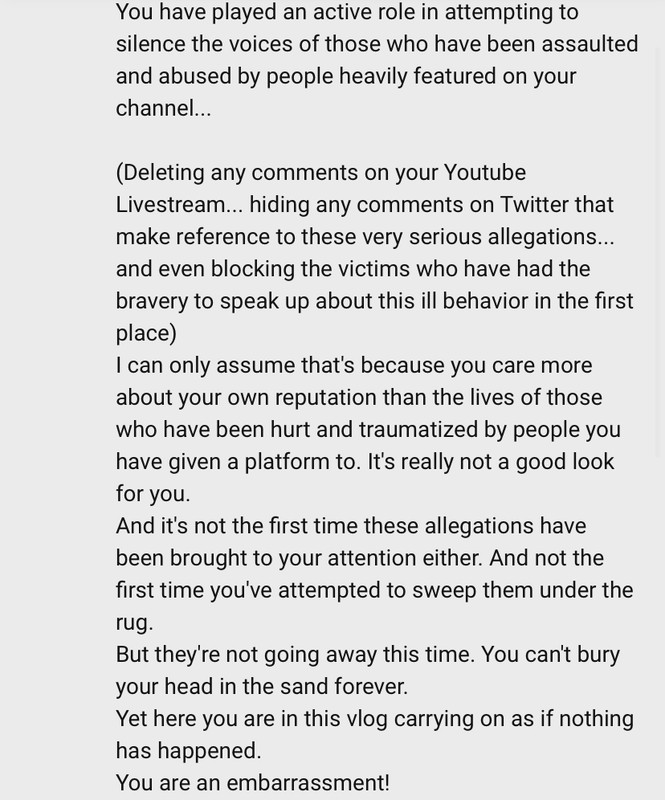Screen dimensions: 665x800
Task: Click the line starting "Yet here you are in this vlog"
Action: tap(375, 719)
